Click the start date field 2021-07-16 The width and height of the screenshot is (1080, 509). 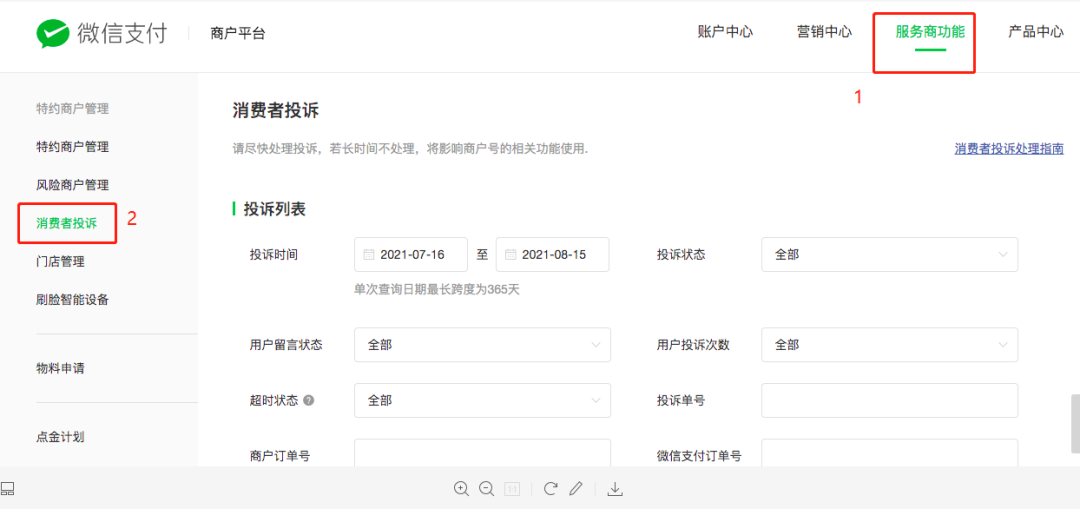pyautogui.click(x=411, y=255)
